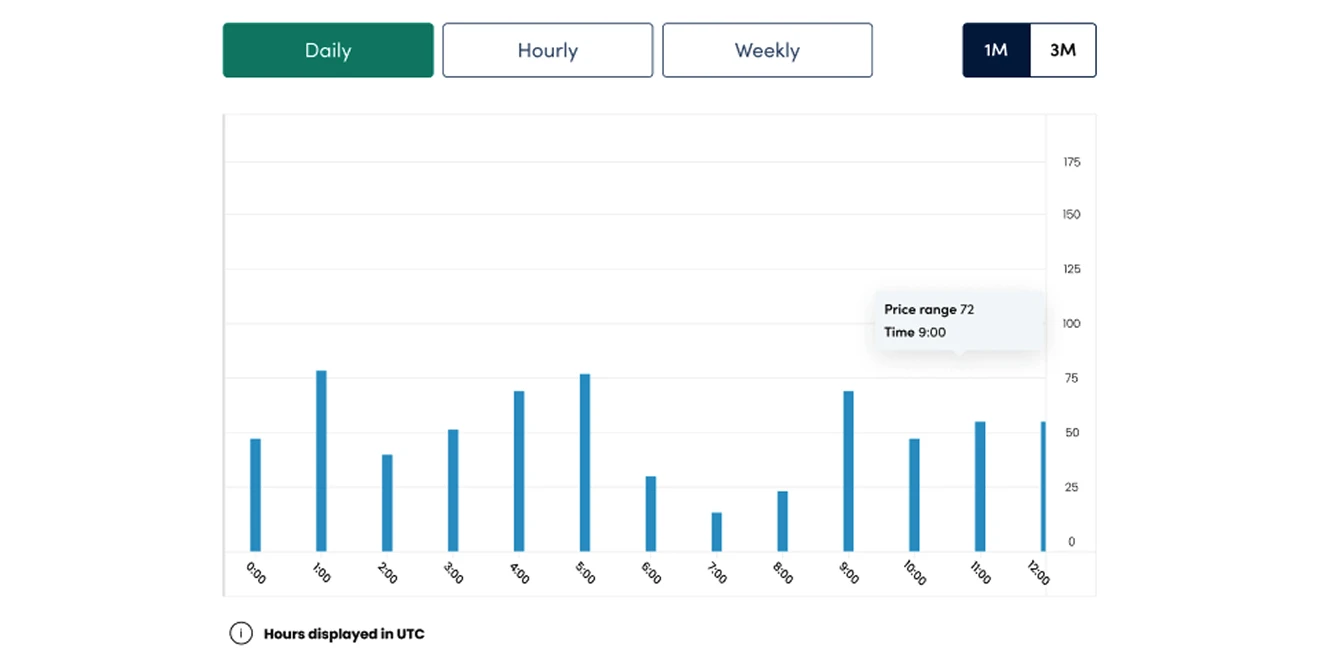Click the shortest bar at 7:00
This screenshot has width=1344, height=672.
pyautogui.click(x=717, y=532)
